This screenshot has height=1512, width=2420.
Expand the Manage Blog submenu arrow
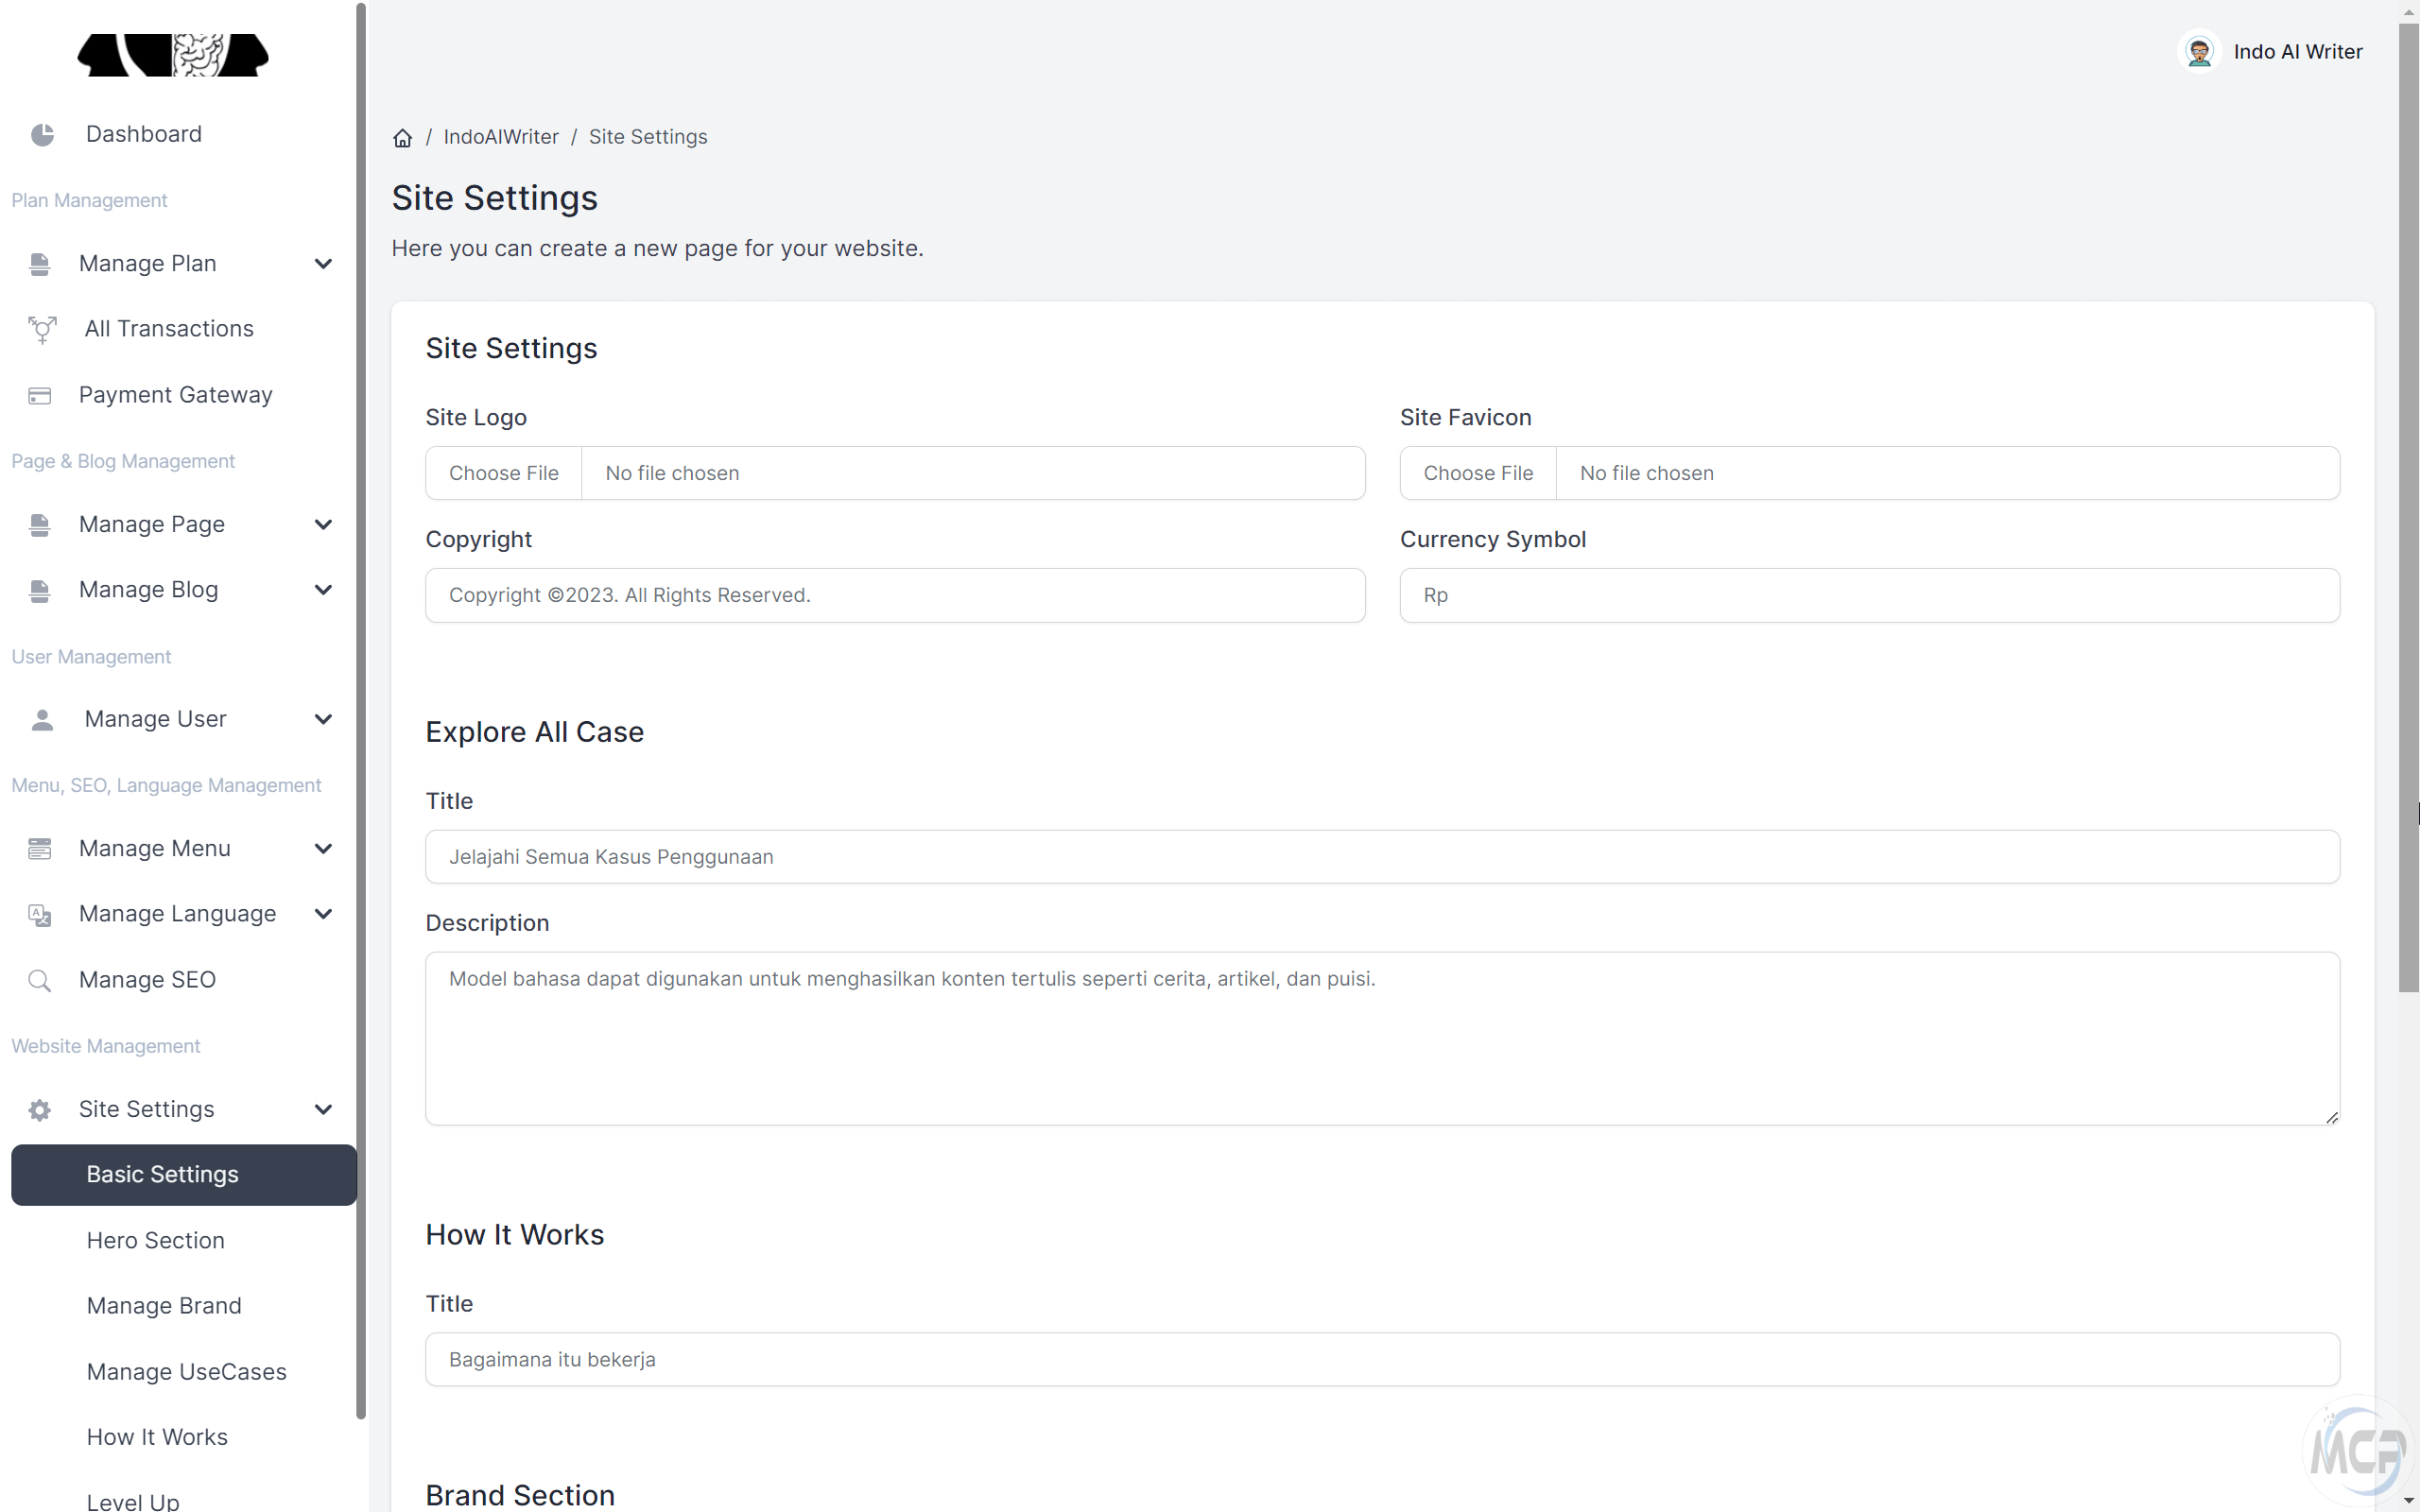(x=323, y=590)
